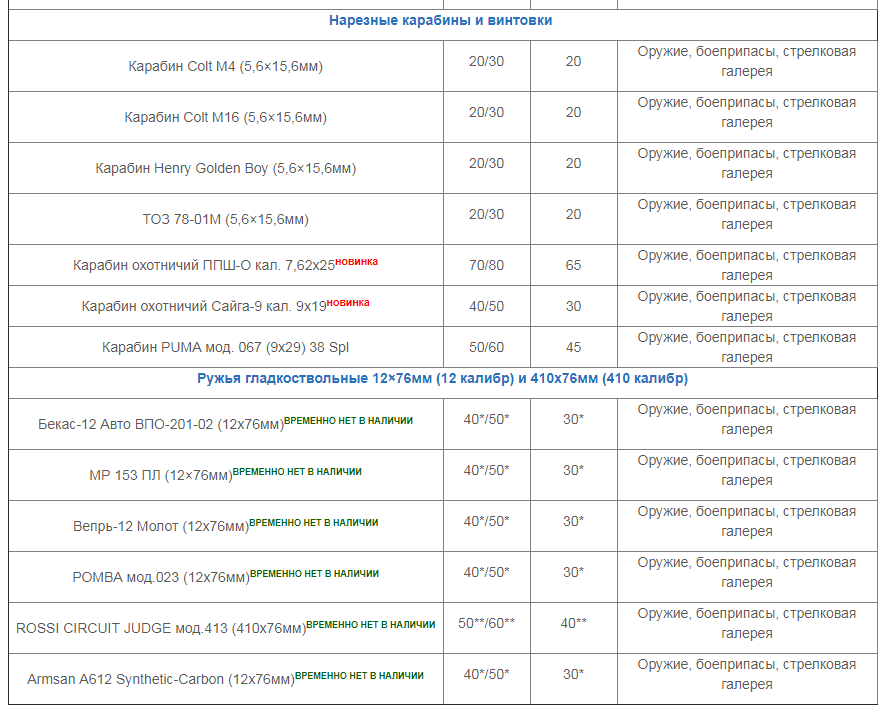The width and height of the screenshot is (881, 707).
Task: Click value '45' in the PUMA row
Action: pyautogui.click(x=573, y=347)
